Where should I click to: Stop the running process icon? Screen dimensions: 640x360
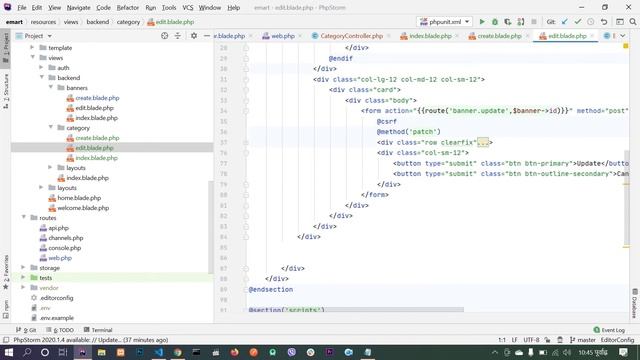point(533,22)
